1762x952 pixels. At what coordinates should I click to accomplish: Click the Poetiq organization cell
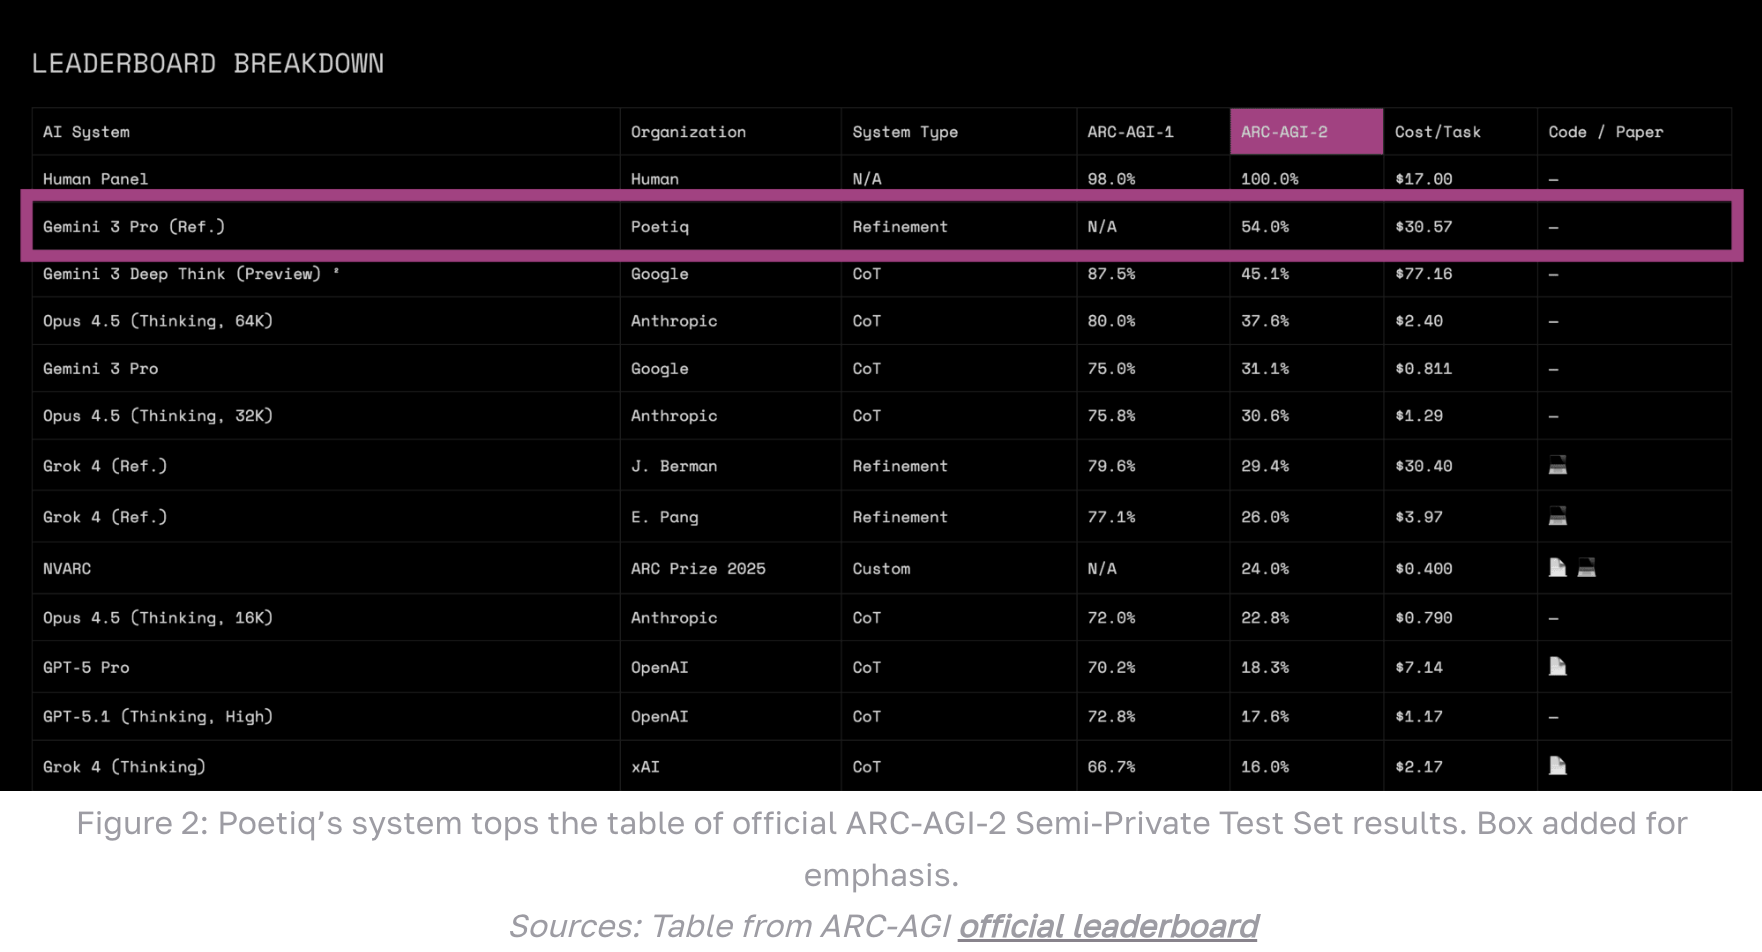click(659, 227)
